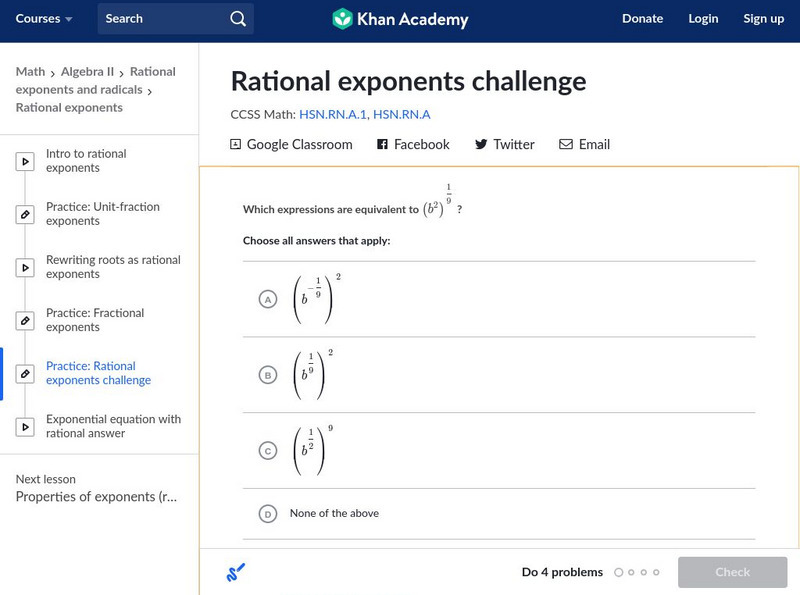The width and height of the screenshot is (800, 595).
Task: Click the Facebook share icon
Action: coord(382,144)
